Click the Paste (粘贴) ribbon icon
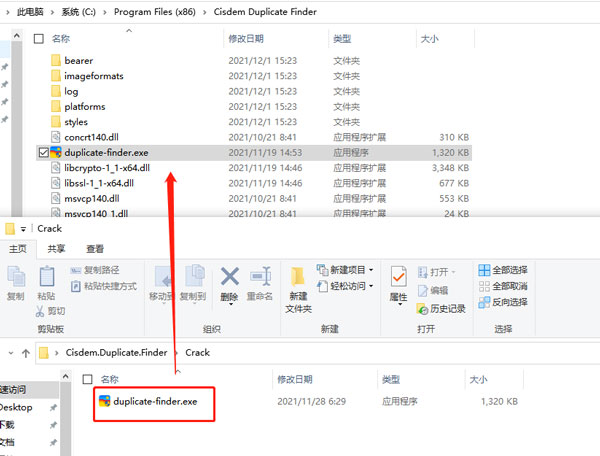Image resolution: width=600 pixels, height=456 pixels. point(47,276)
